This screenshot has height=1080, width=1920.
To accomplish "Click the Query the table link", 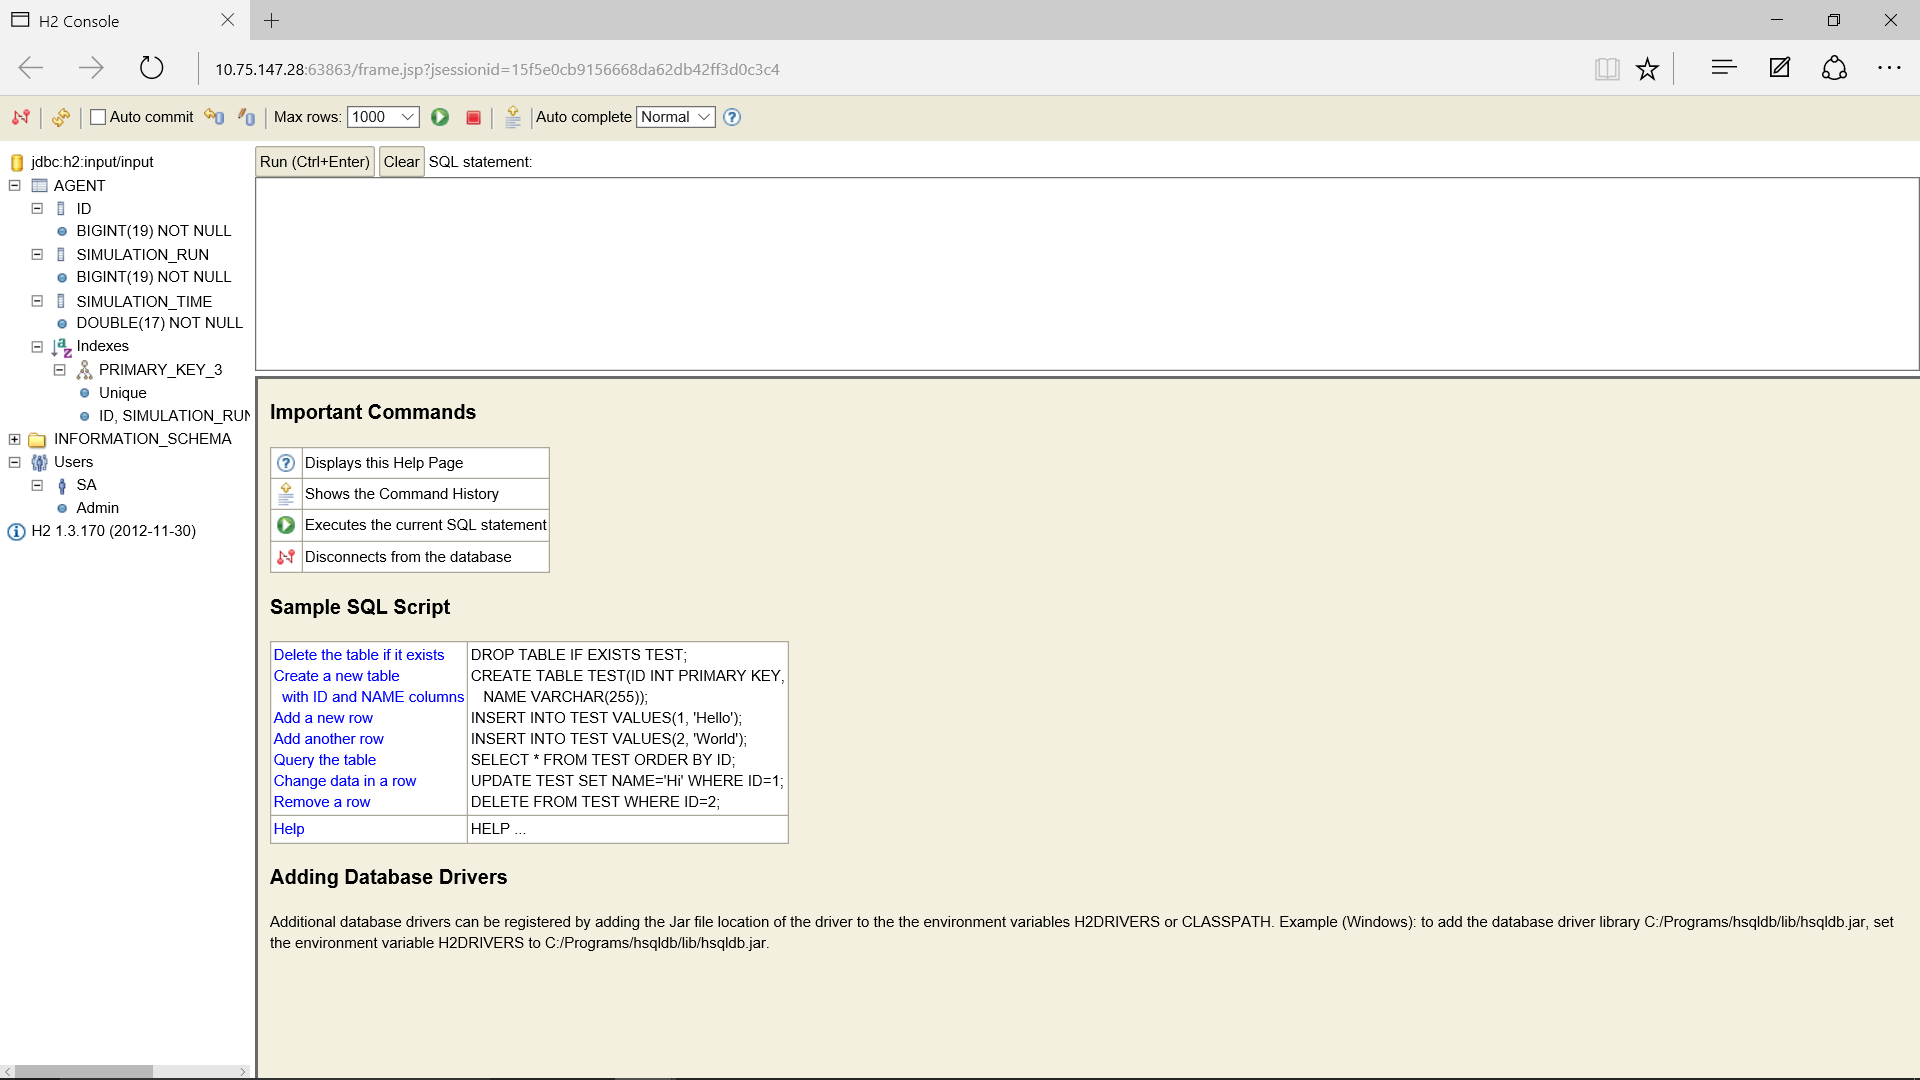I will click(x=325, y=760).
